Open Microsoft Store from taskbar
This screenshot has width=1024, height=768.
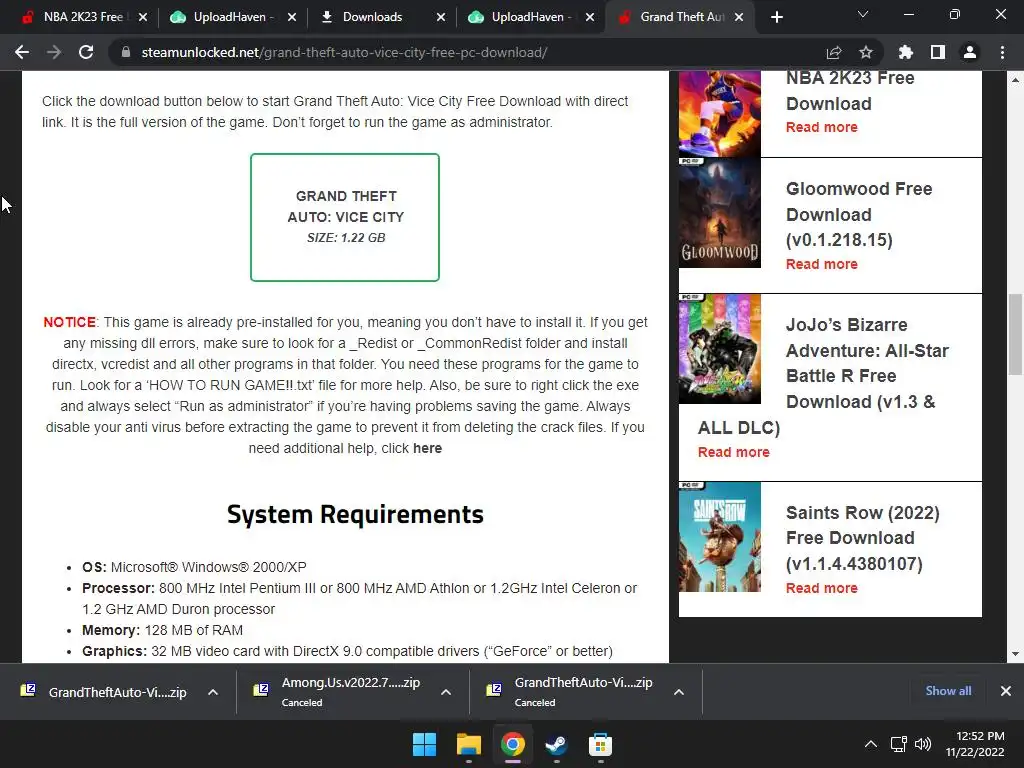point(600,744)
